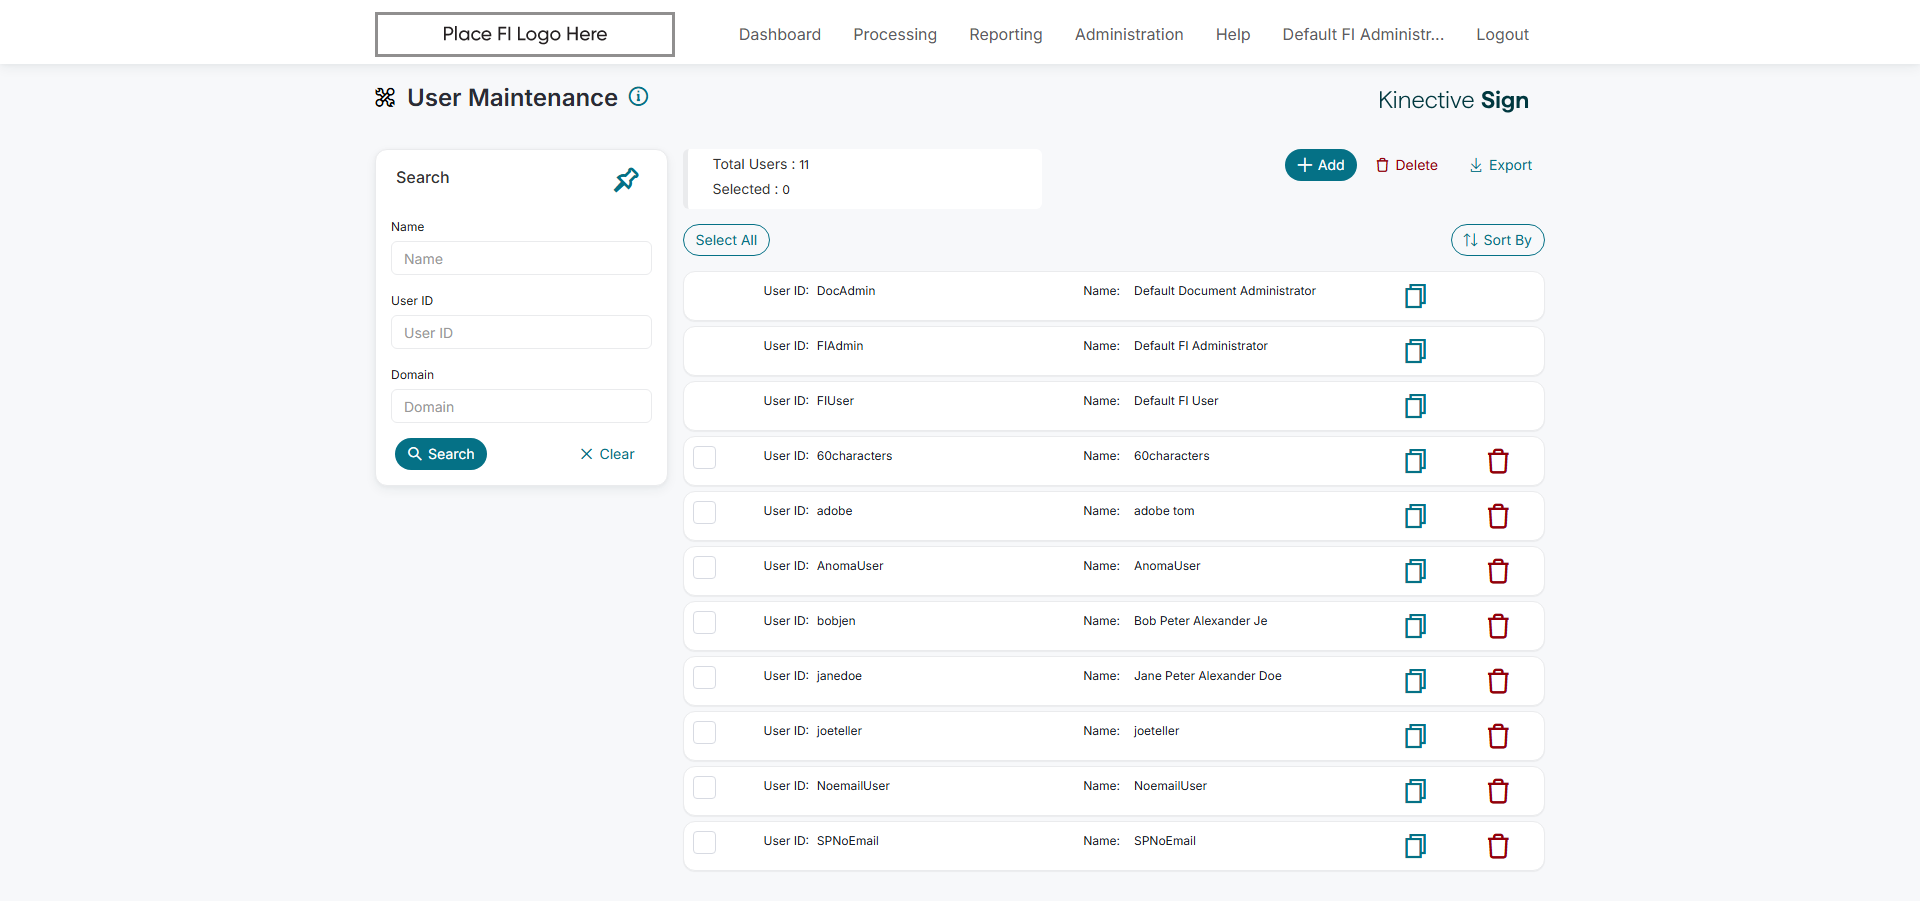Image resolution: width=1920 pixels, height=901 pixels.
Task: Click the Export link
Action: point(1500,165)
